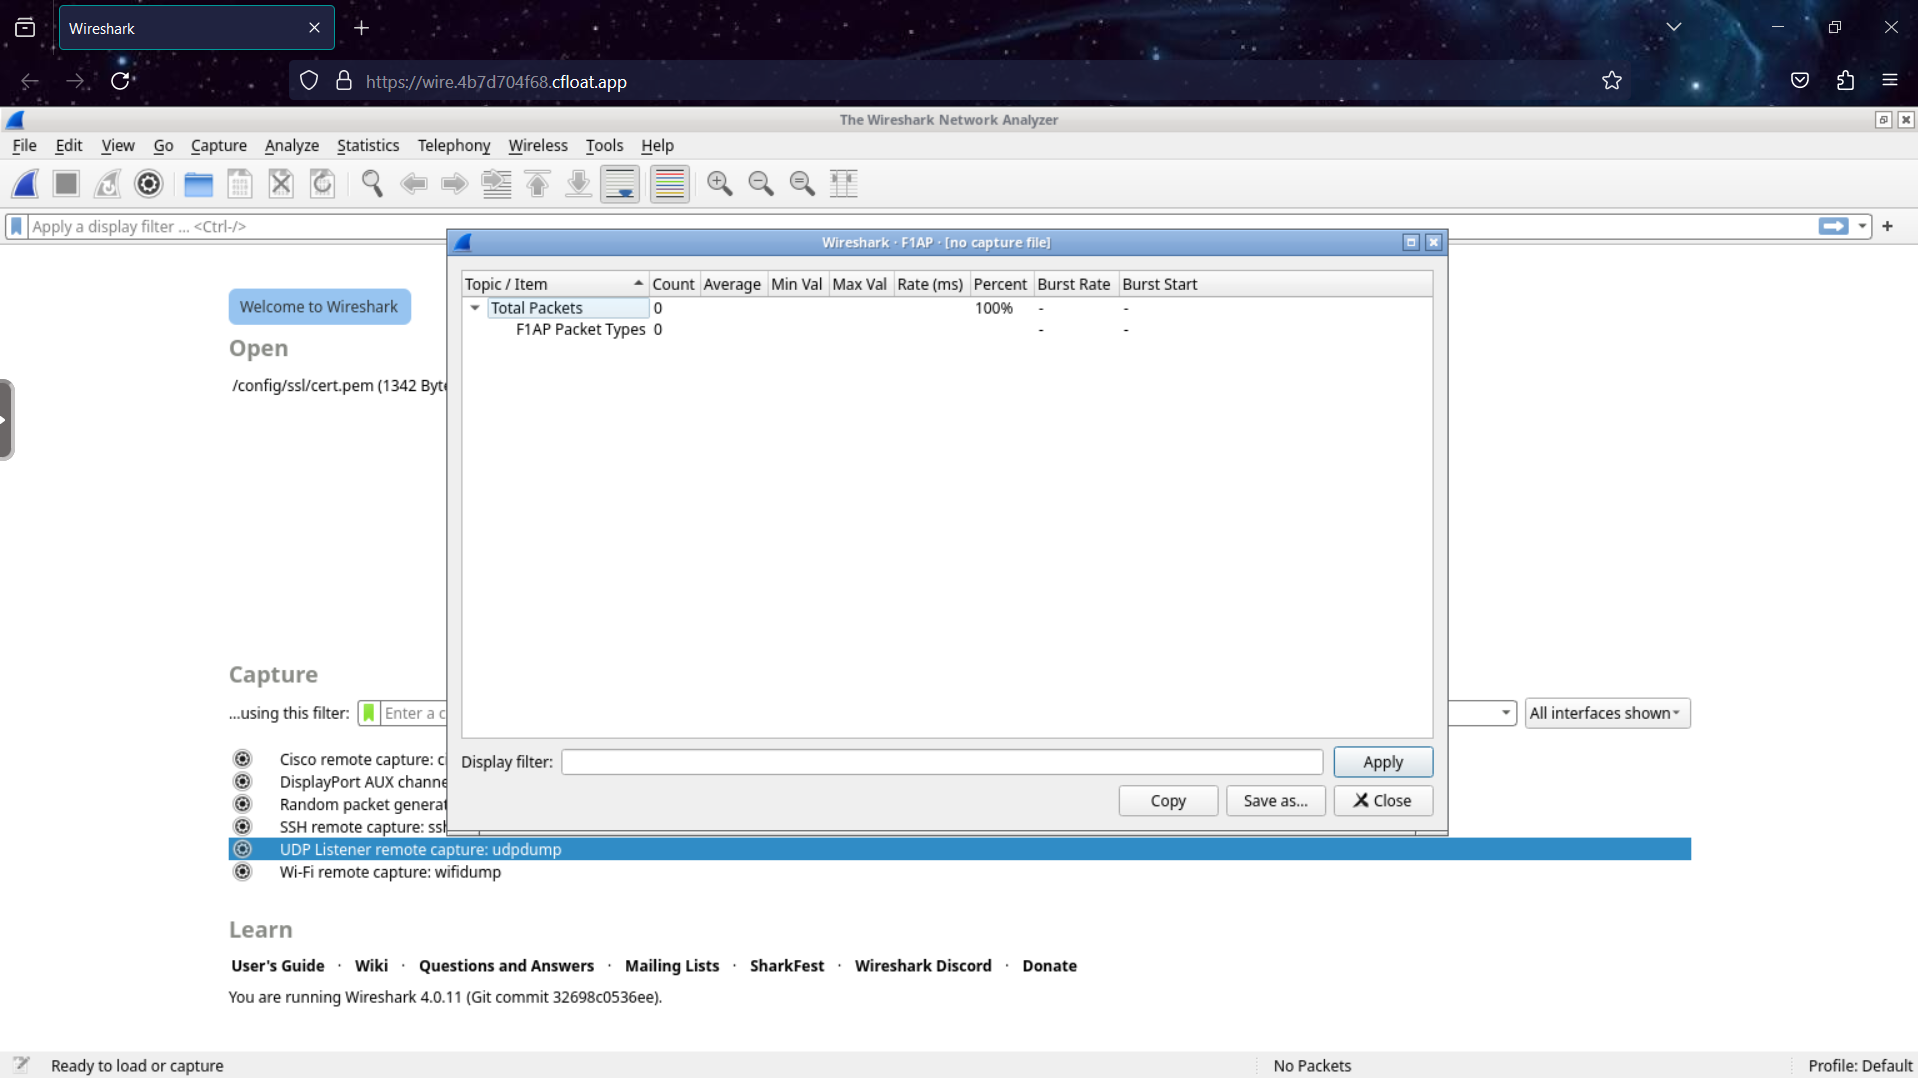Viewport: 1918px width, 1078px height.
Task: Collapse the Total Packets tree row
Action: pyautogui.click(x=475, y=308)
